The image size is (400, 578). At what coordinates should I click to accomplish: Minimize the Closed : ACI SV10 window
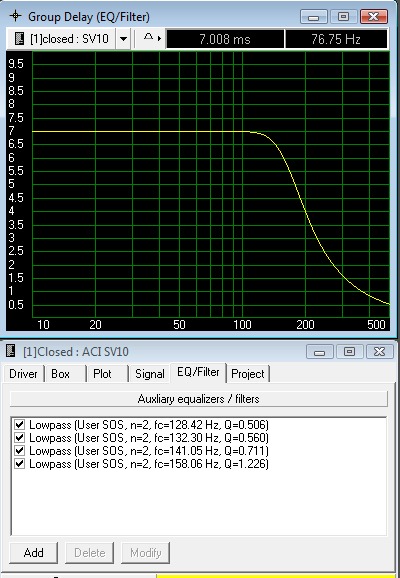(319, 352)
